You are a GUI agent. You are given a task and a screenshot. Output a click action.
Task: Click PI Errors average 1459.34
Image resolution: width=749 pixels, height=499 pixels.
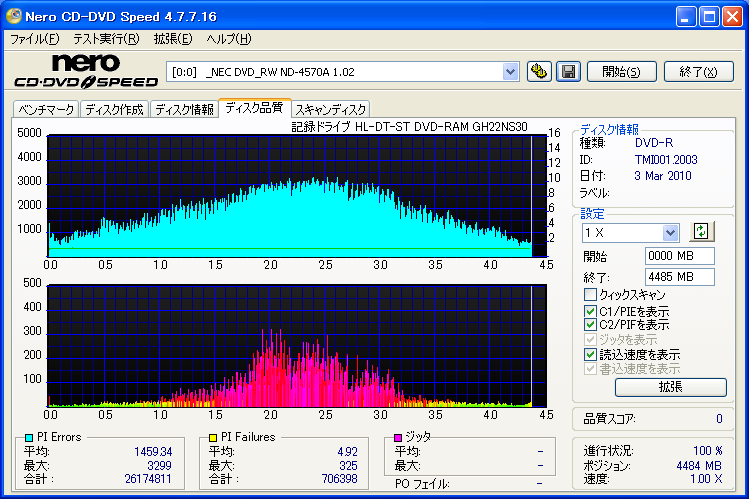tap(153, 452)
